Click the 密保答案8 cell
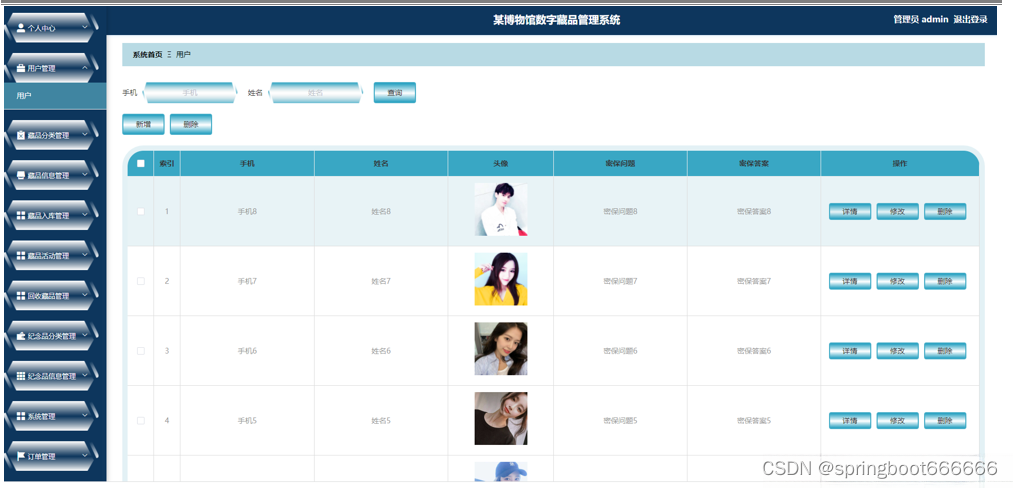 pos(754,211)
